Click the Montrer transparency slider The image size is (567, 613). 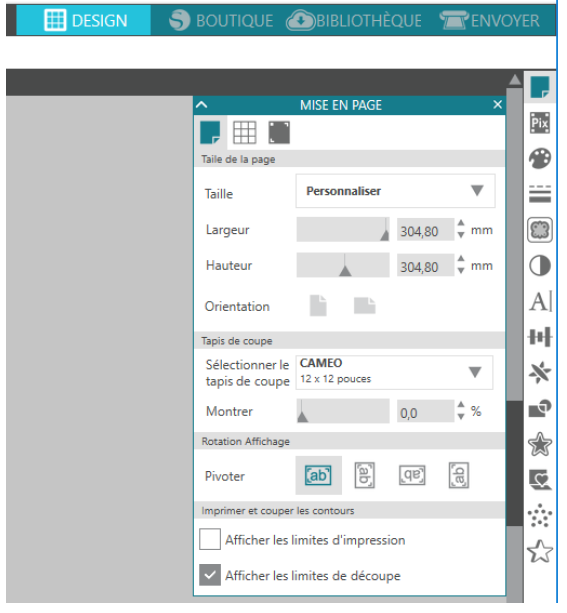coord(343,411)
